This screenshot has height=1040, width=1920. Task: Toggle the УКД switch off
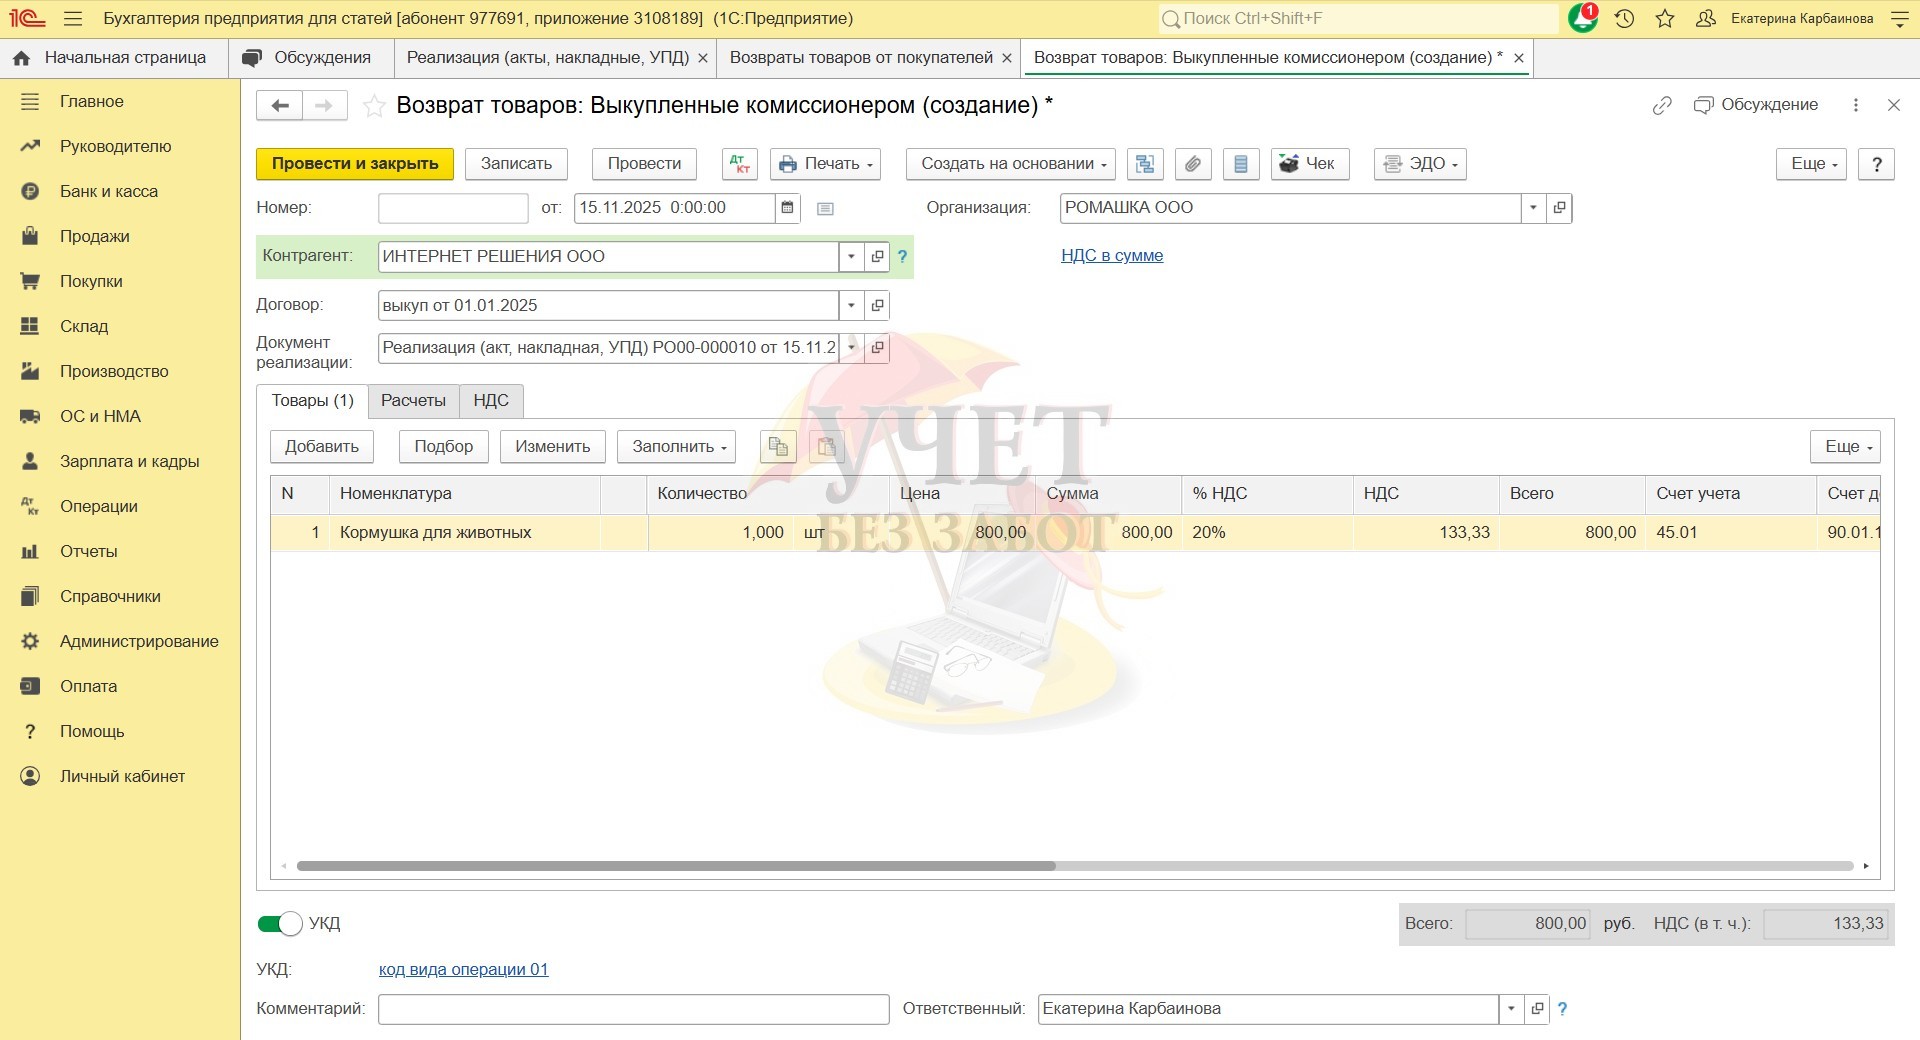(x=280, y=924)
